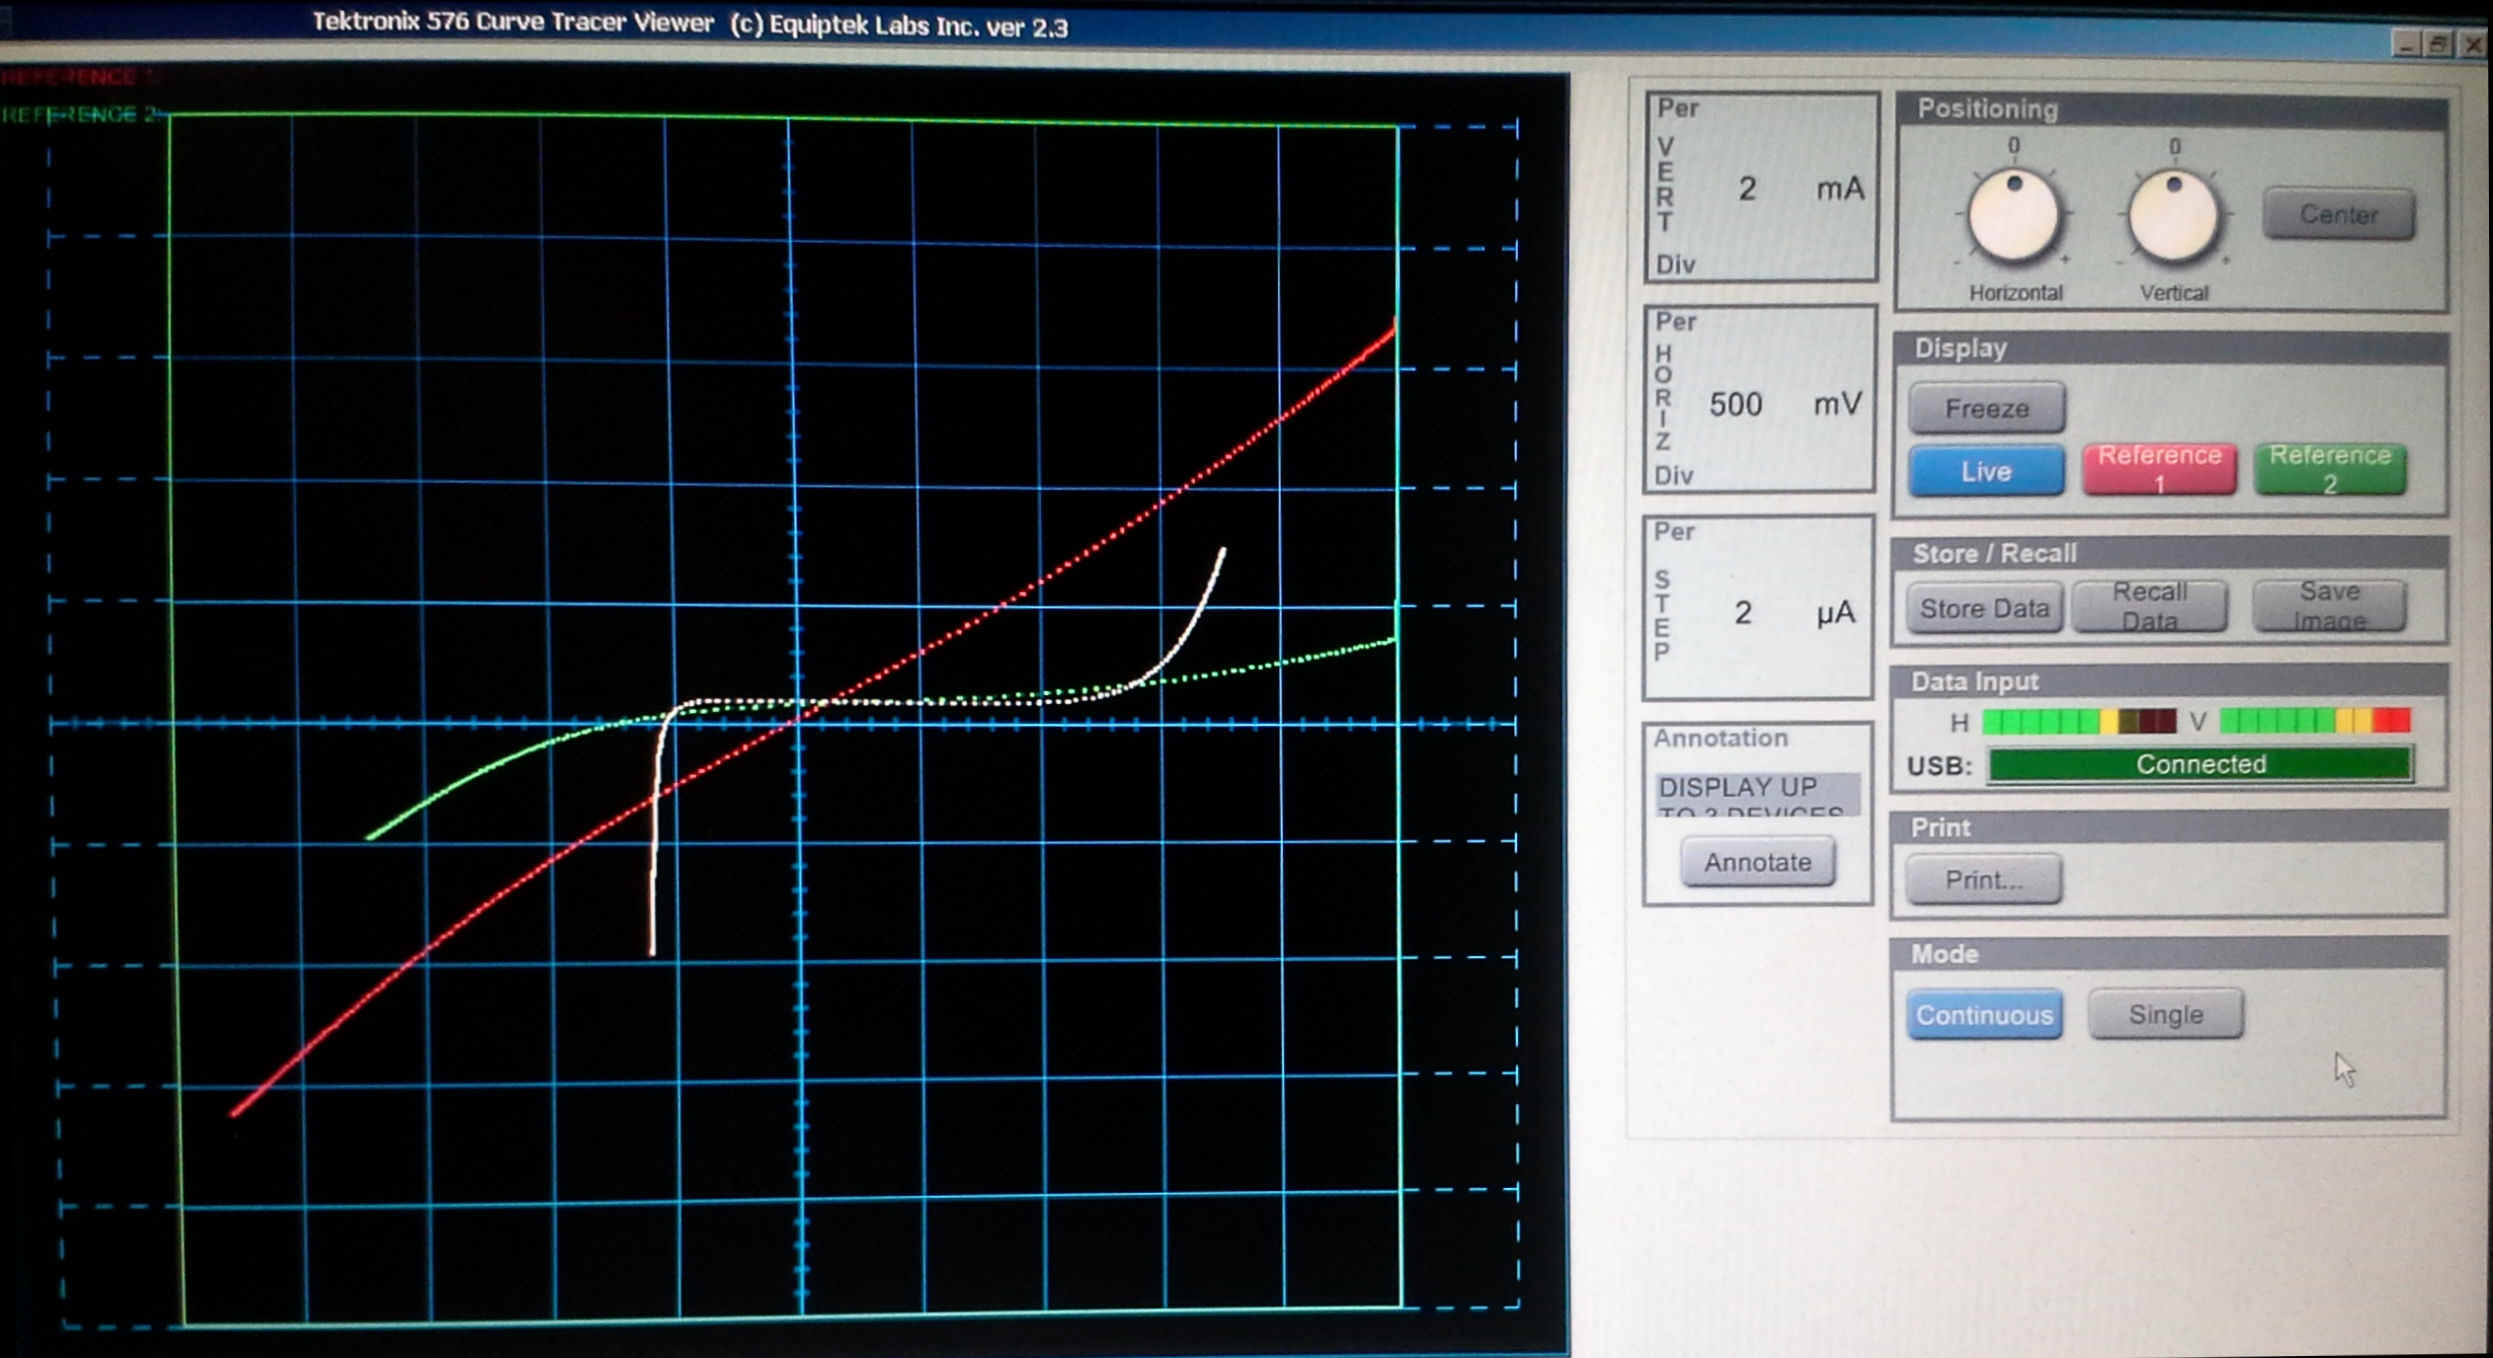Toggle the Live trace display
The height and width of the screenshot is (1358, 2493).
(x=1985, y=471)
